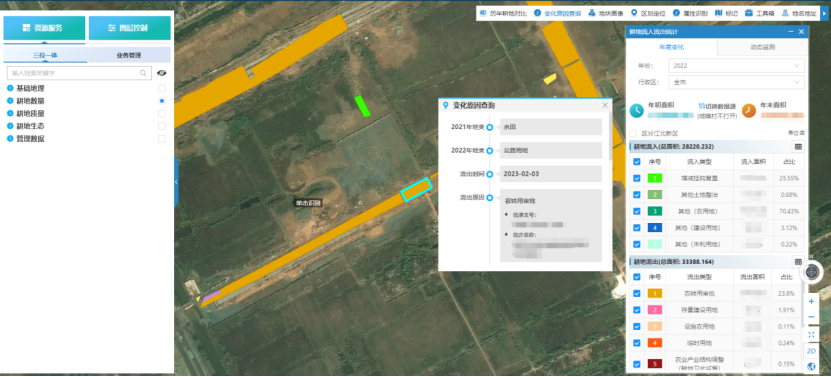The image size is (831, 377).
Task: Expand the 基础地理 tree node
Action: pyautogui.click(x=10, y=88)
